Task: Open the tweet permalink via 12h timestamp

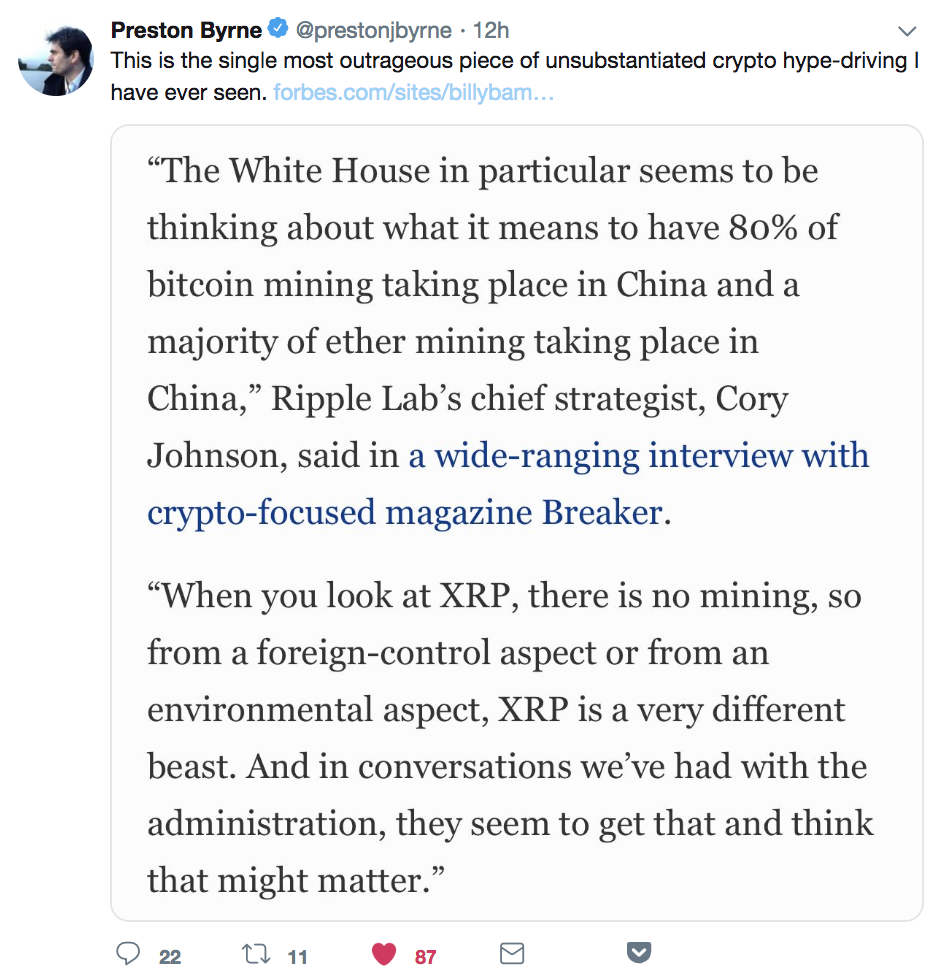Action: tap(491, 30)
